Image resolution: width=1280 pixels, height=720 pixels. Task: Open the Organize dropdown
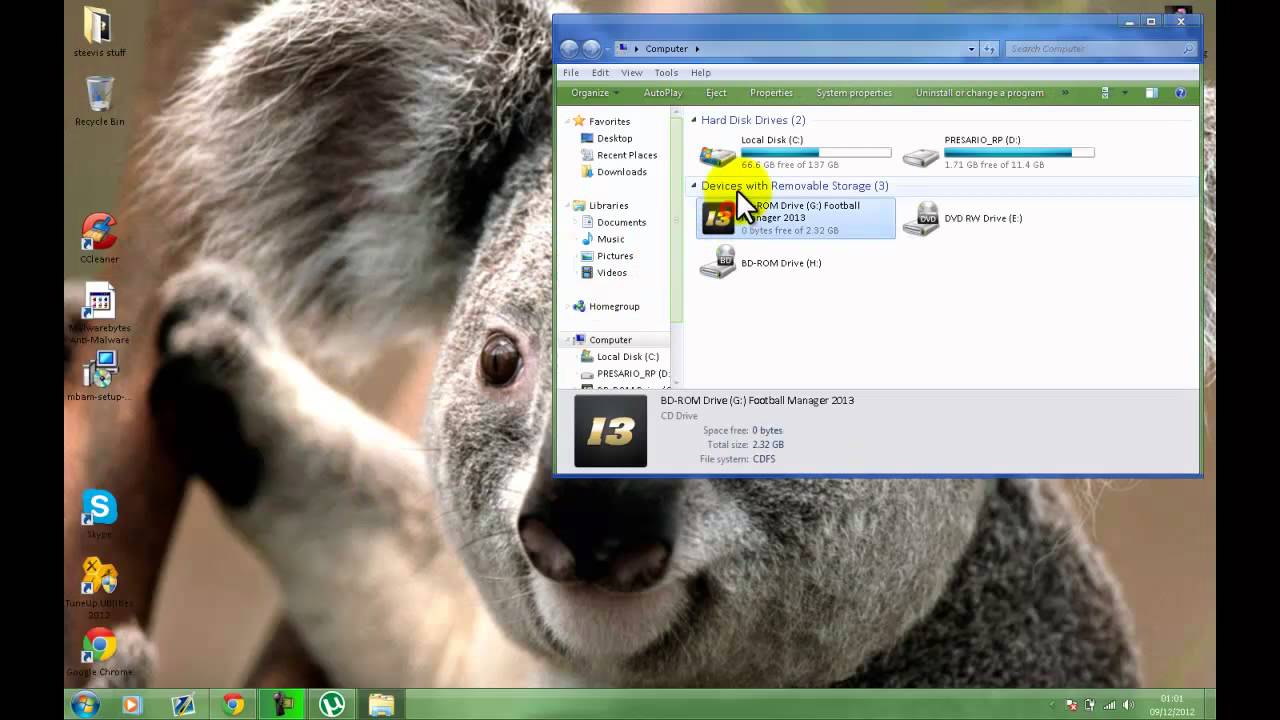(595, 93)
